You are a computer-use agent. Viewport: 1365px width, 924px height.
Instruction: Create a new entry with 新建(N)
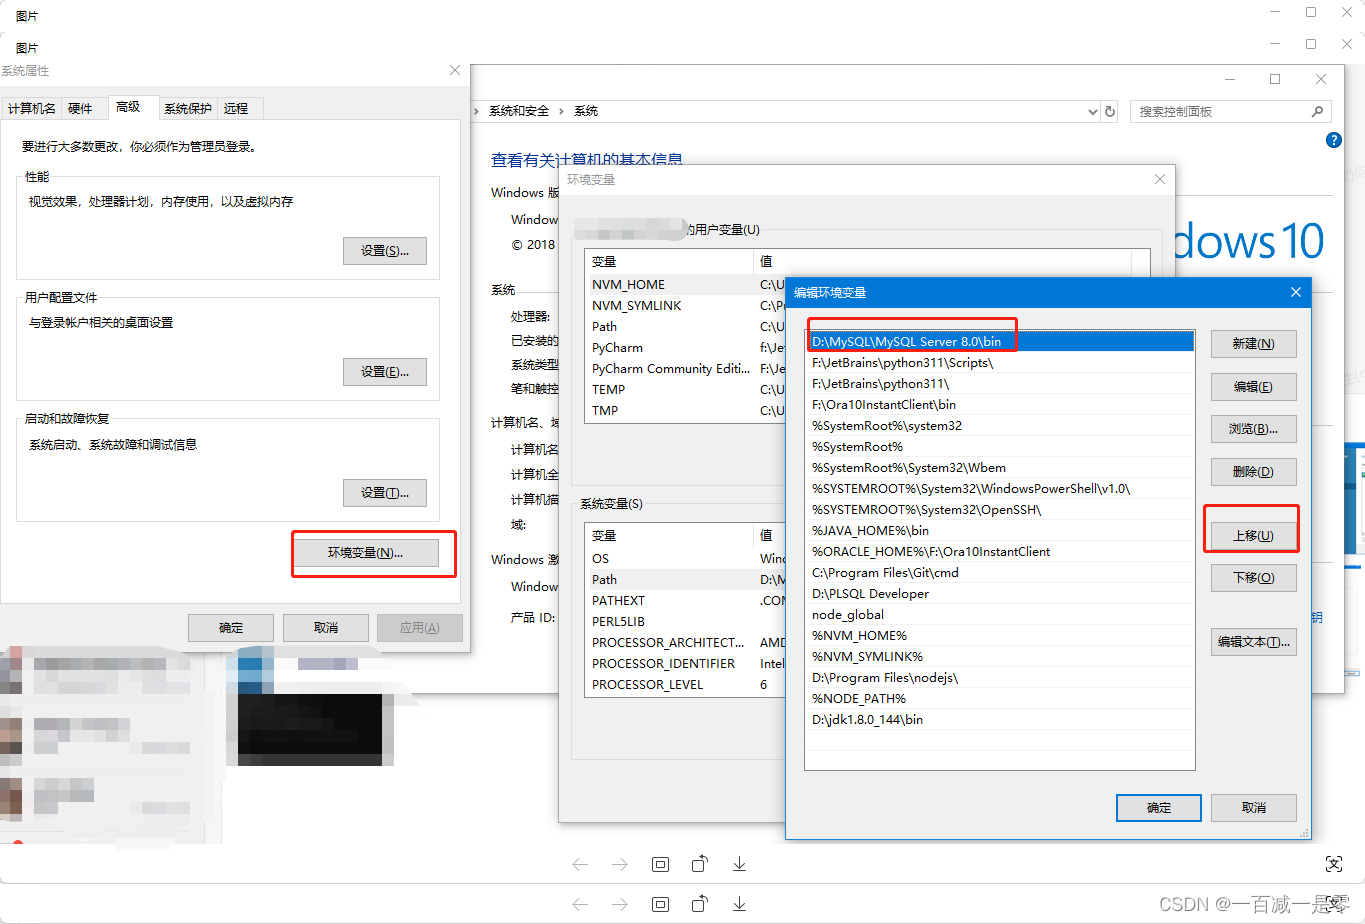1253,343
